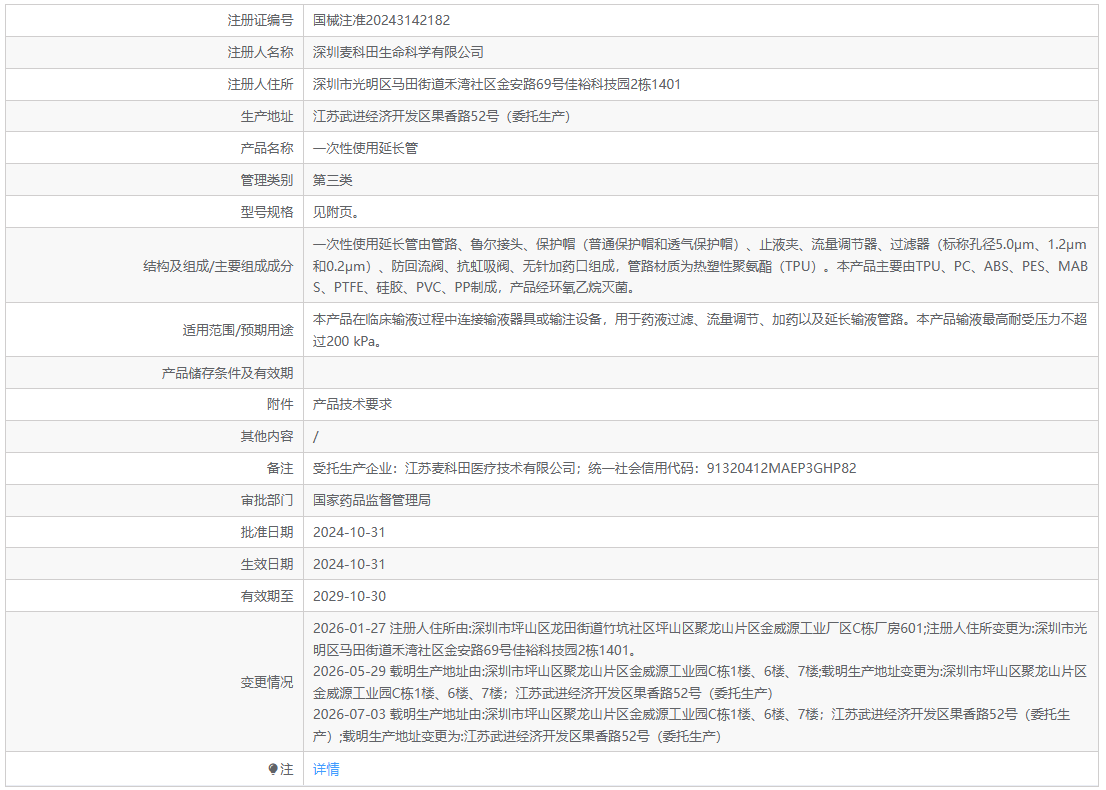This screenshot has width=1106, height=790.
Task: Click registrant name 深圳麦科田生命科学有限公司
Action: pos(399,52)
